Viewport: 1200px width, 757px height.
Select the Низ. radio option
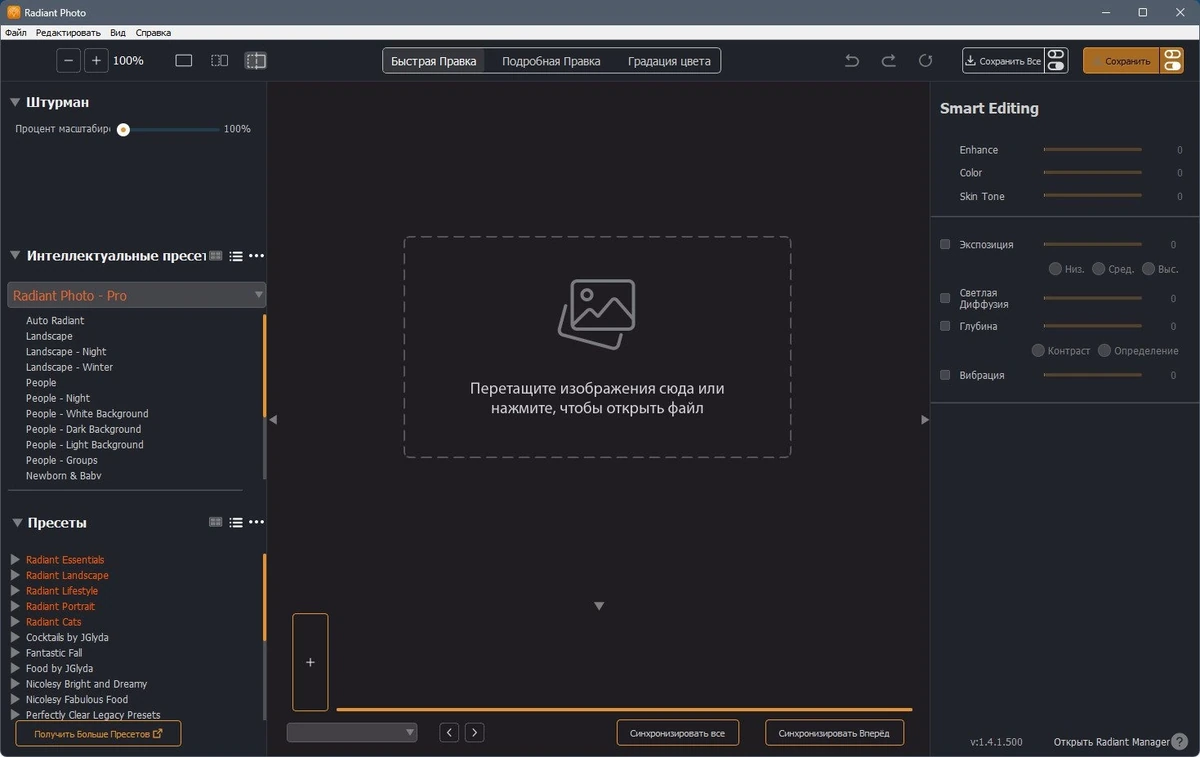coord(1055,269)
